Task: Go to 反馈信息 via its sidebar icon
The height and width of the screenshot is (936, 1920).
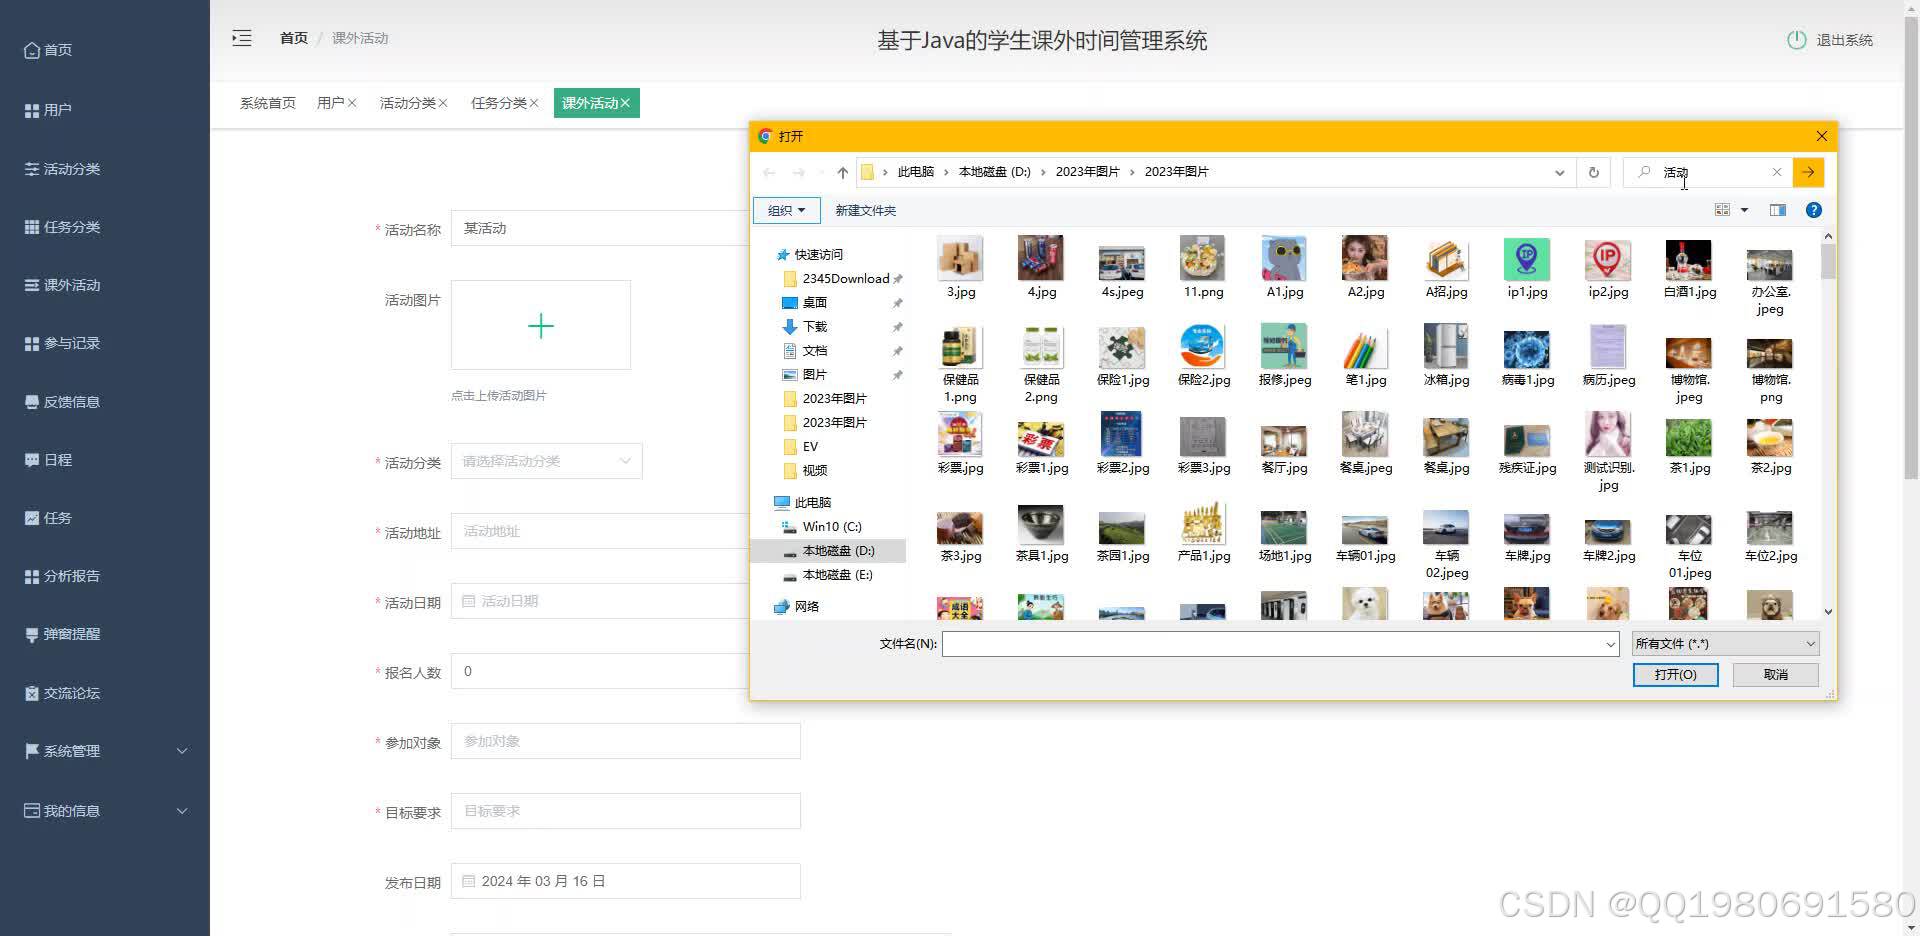Action: [69, 401]
